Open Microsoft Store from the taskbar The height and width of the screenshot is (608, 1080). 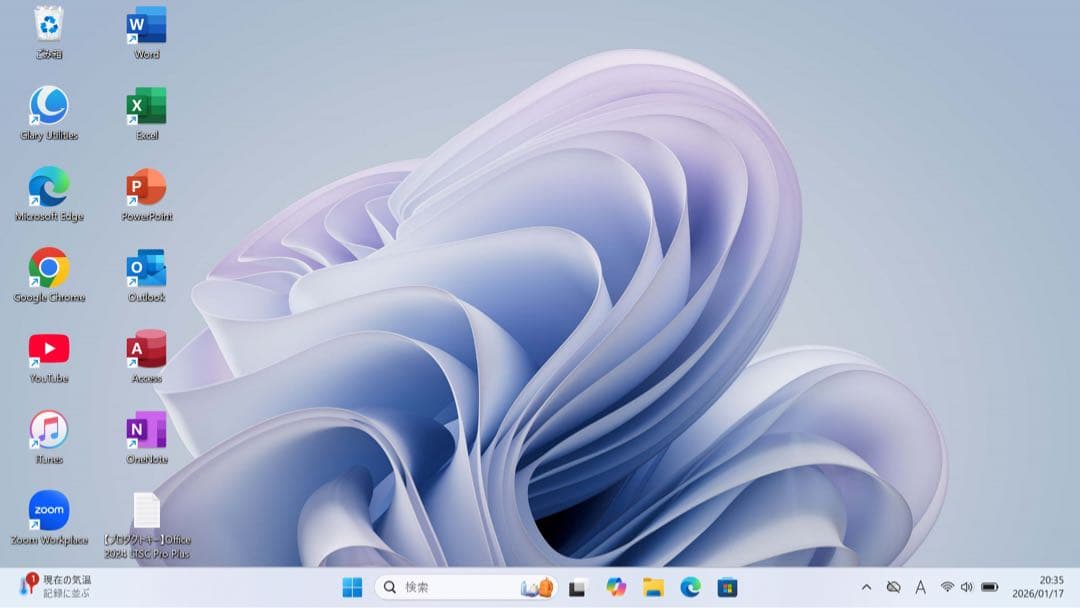[x=727, y=587]
